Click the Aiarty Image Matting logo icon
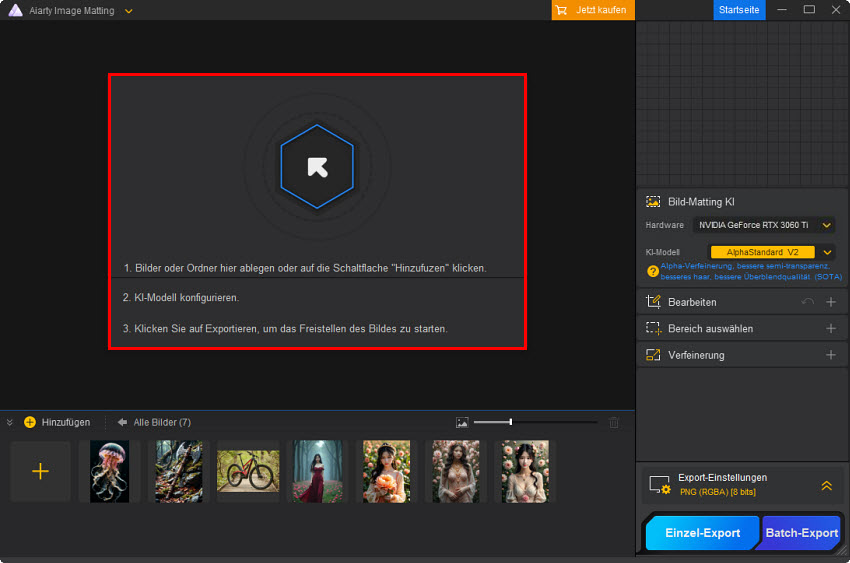Screen dimensions: 850x563 click(16, 10)
